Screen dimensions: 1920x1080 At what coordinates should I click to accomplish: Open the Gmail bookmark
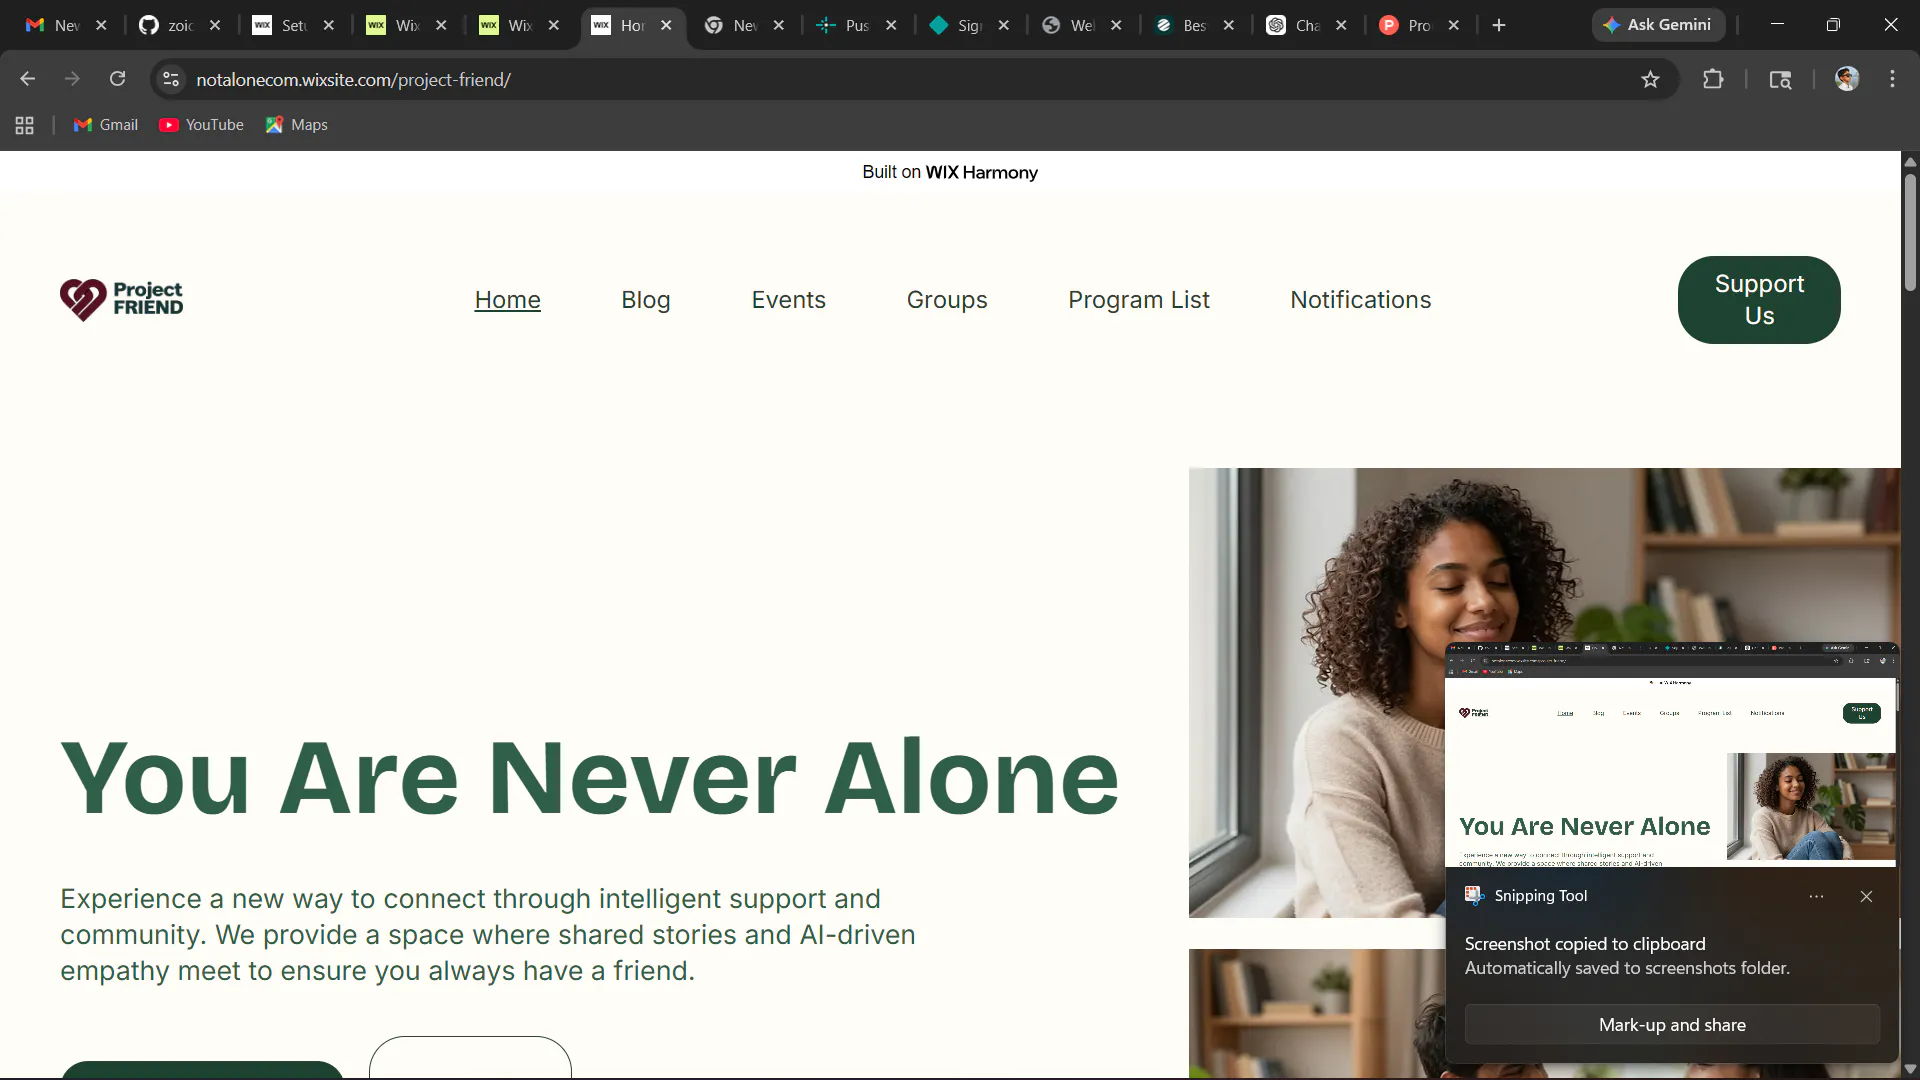[x=106, y=125]
